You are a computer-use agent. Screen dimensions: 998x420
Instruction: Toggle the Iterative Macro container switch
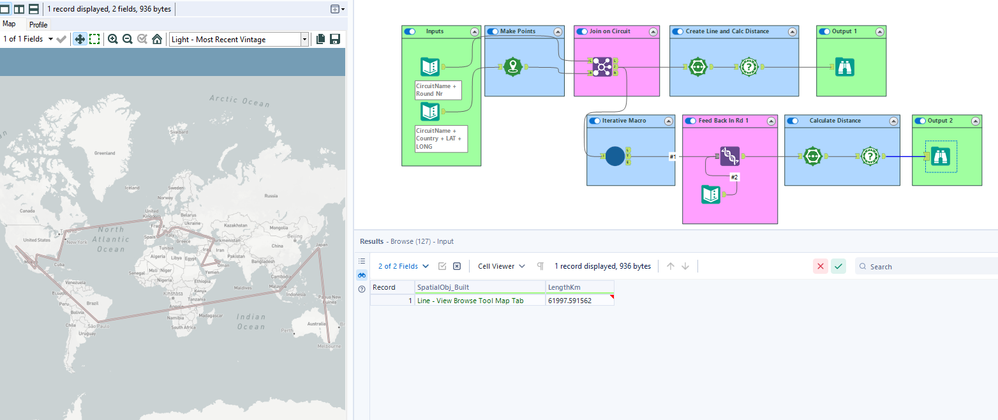click(x=595, y=120)
